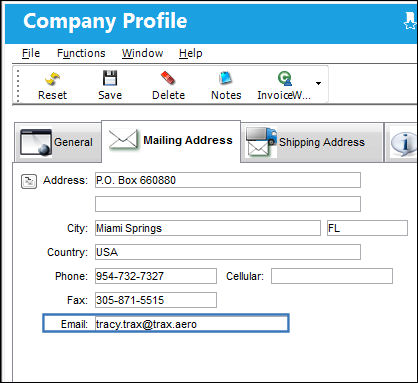Image resolution: width=418 pixels, height=383 pixels.
Task: Click the City field containing Miami Springs
Action: click(x=208, y=228)
